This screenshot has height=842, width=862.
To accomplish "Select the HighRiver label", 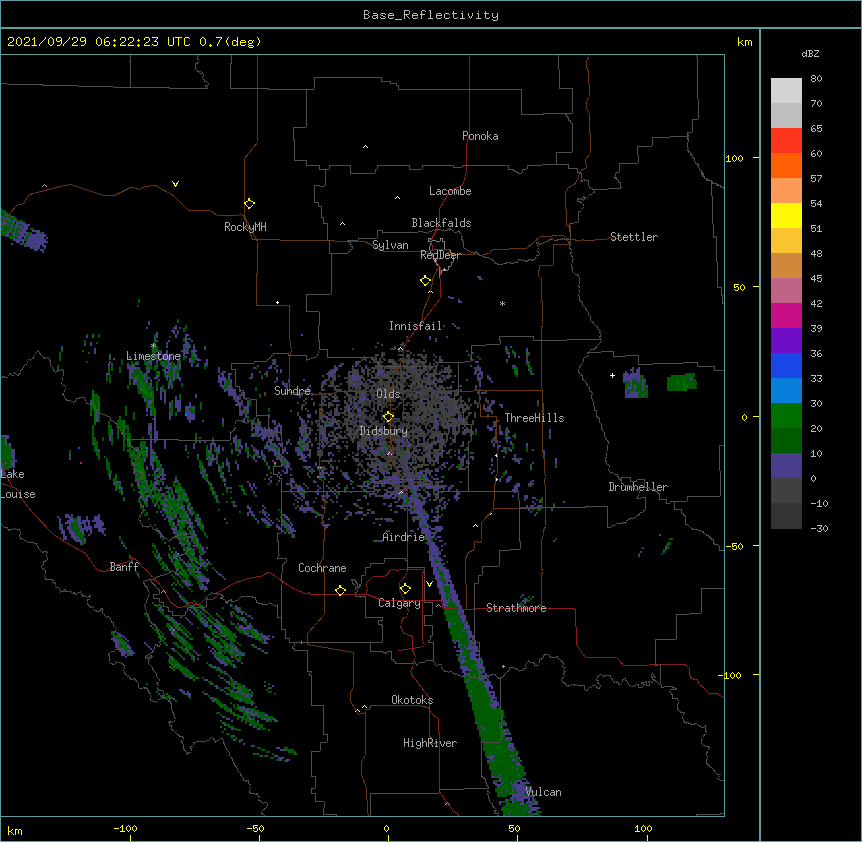I will 430,743.
